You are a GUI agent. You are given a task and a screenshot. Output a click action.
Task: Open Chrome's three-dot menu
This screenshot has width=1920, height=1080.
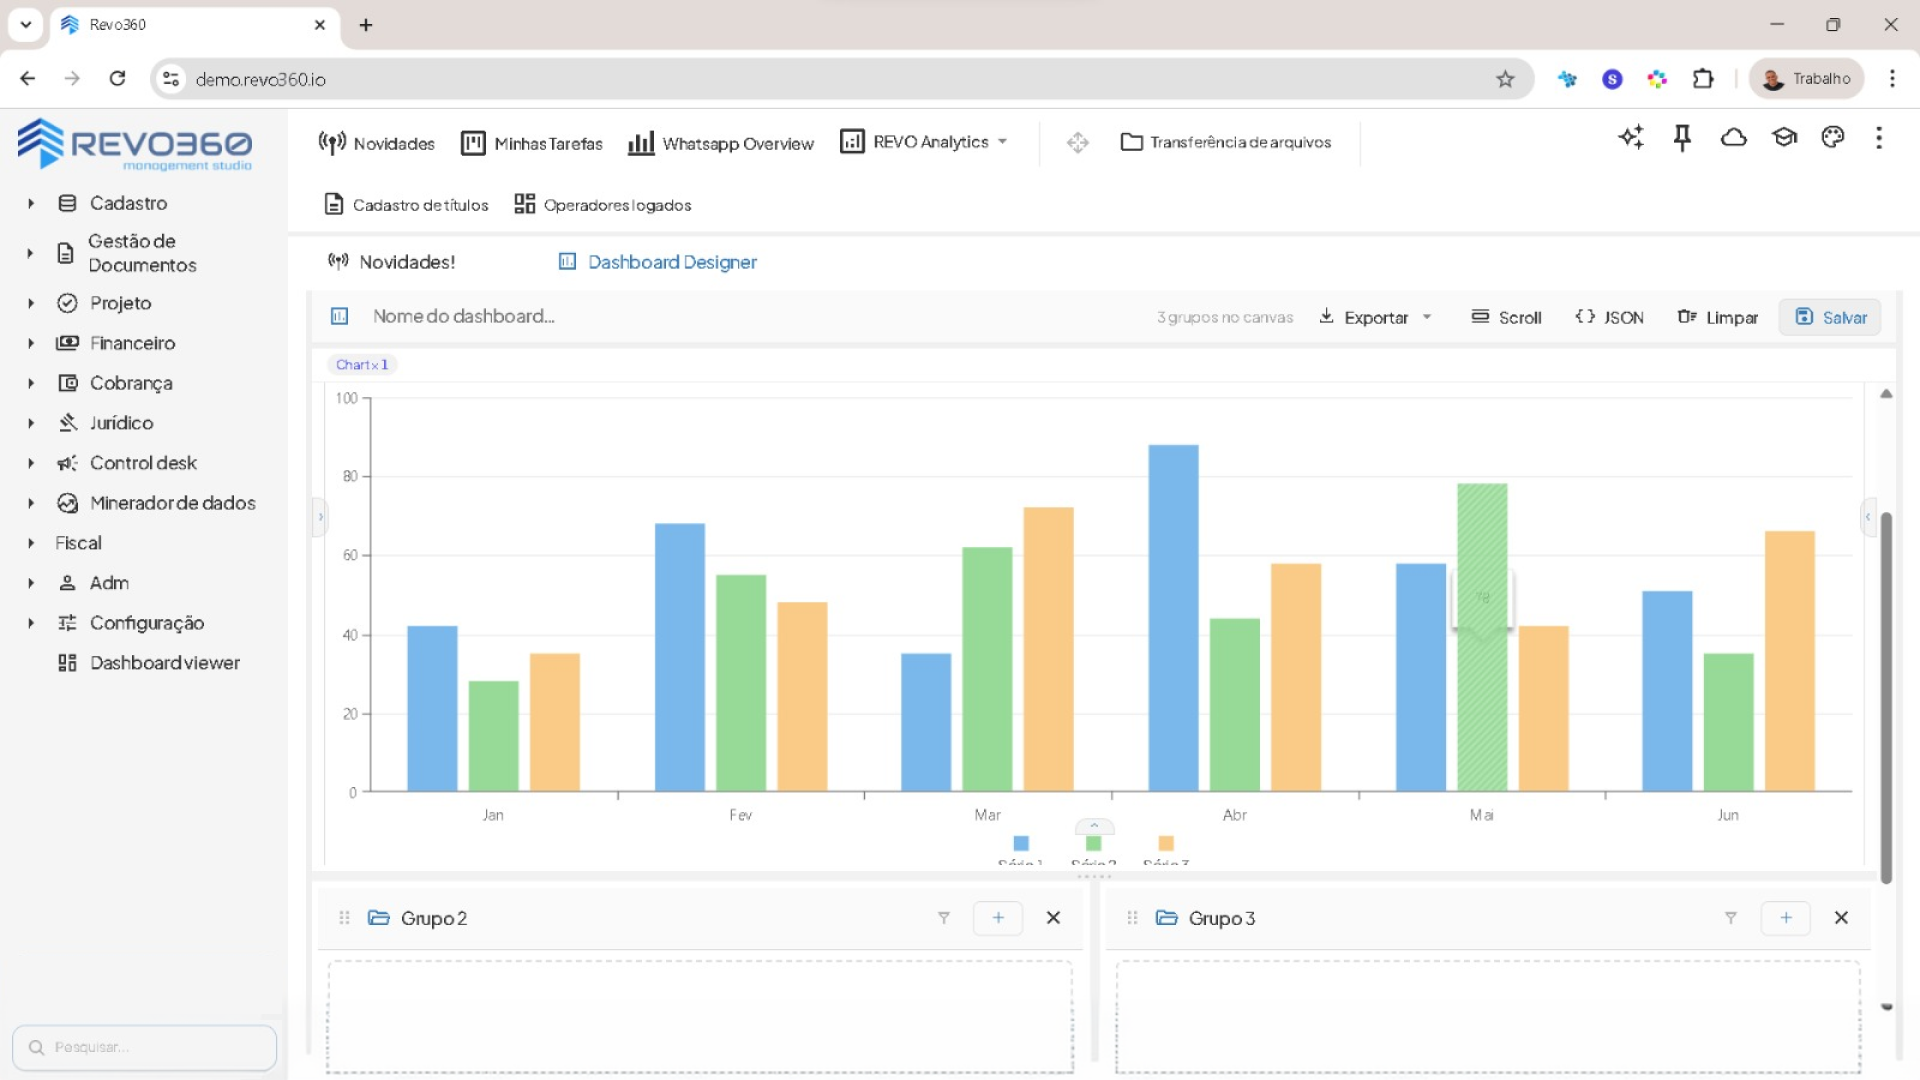pos(1892,79)
